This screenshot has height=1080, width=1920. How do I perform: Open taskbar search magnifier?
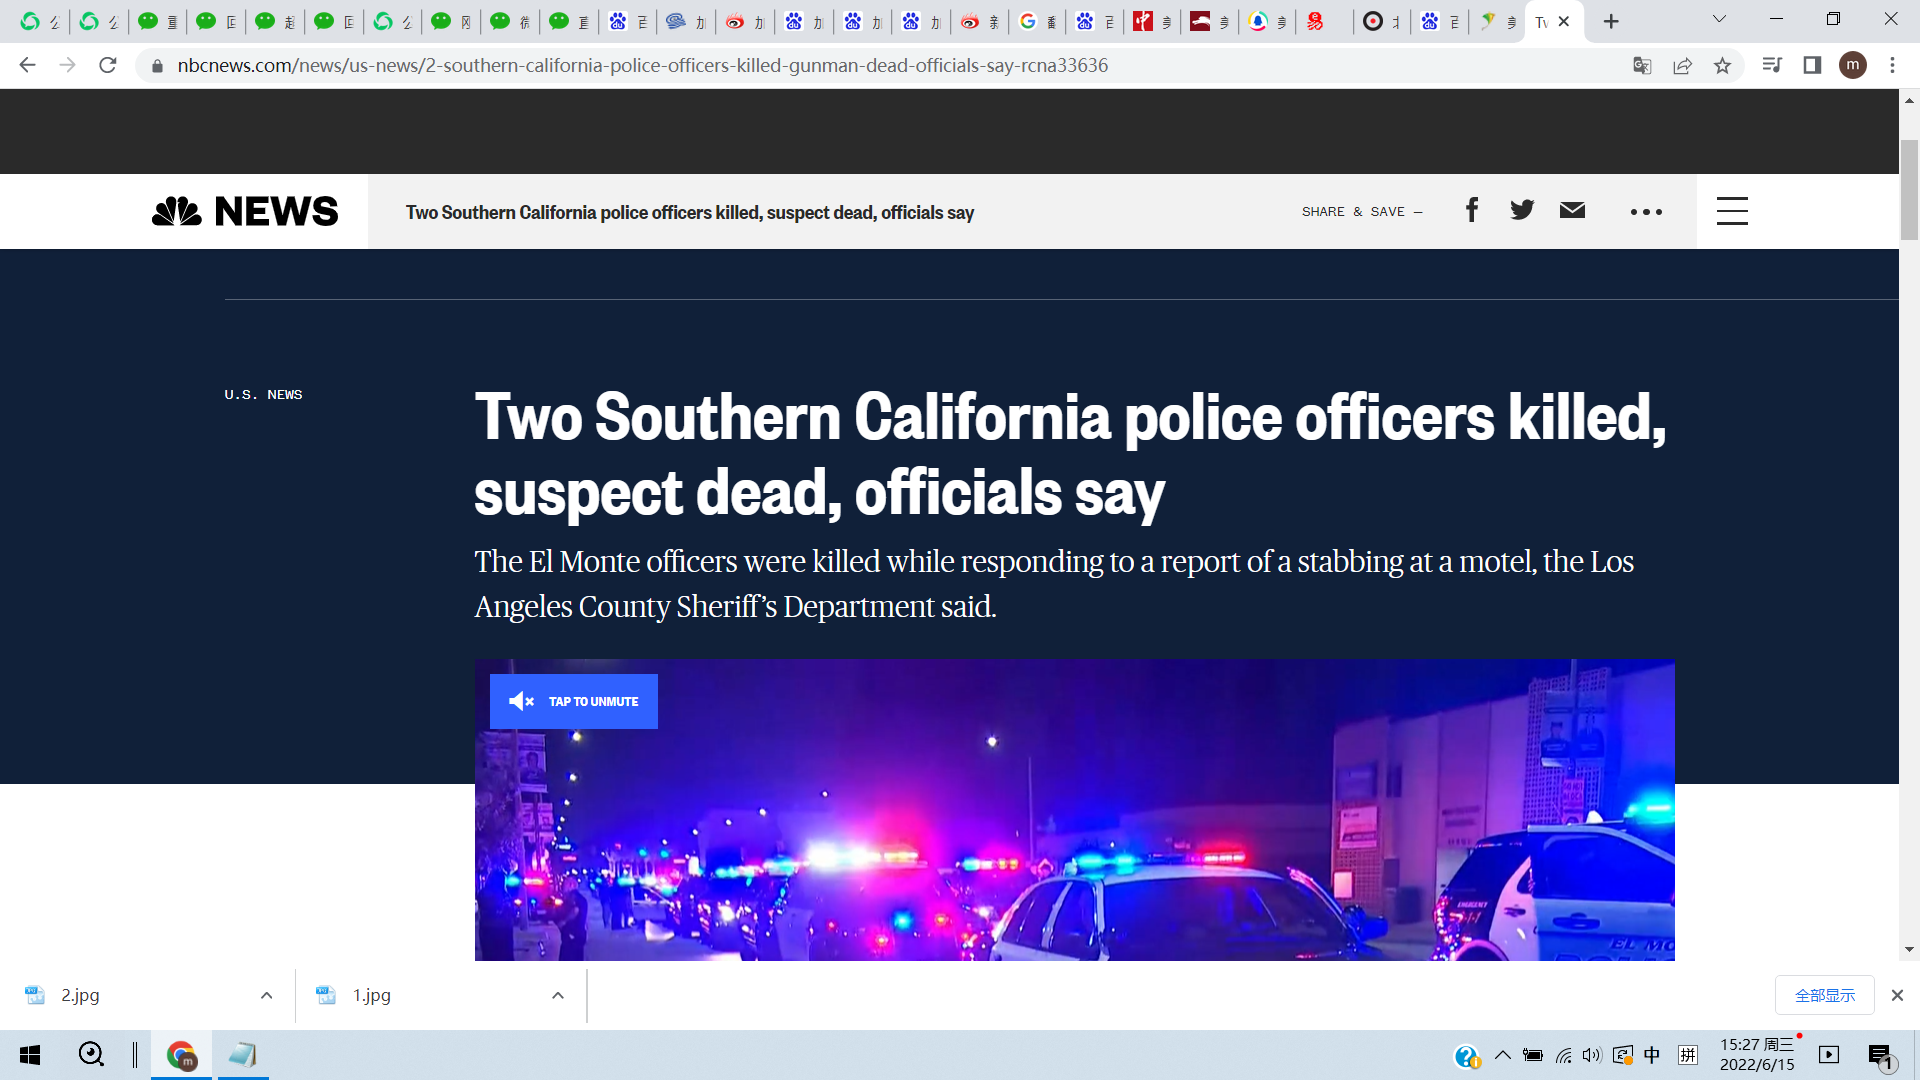tap(91, 1055)
